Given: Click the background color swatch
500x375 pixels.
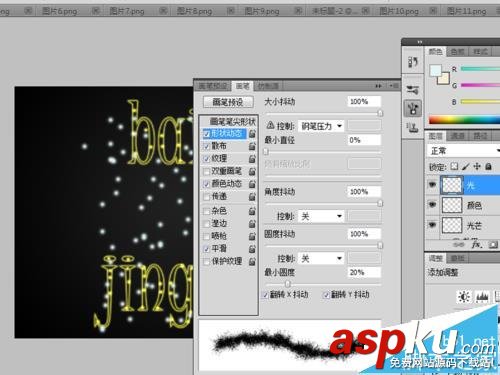Looking at the screenshot, I should coord(445,79).
